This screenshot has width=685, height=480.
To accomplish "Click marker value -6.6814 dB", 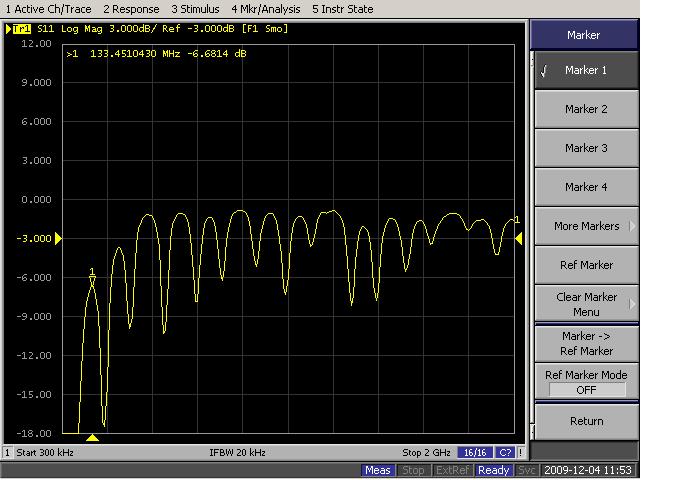I will (x=217, y=54).
